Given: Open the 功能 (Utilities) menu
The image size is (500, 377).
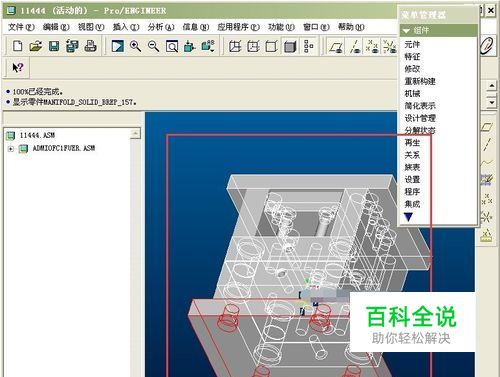Looking at the screenshot, I should coord(281,27).
